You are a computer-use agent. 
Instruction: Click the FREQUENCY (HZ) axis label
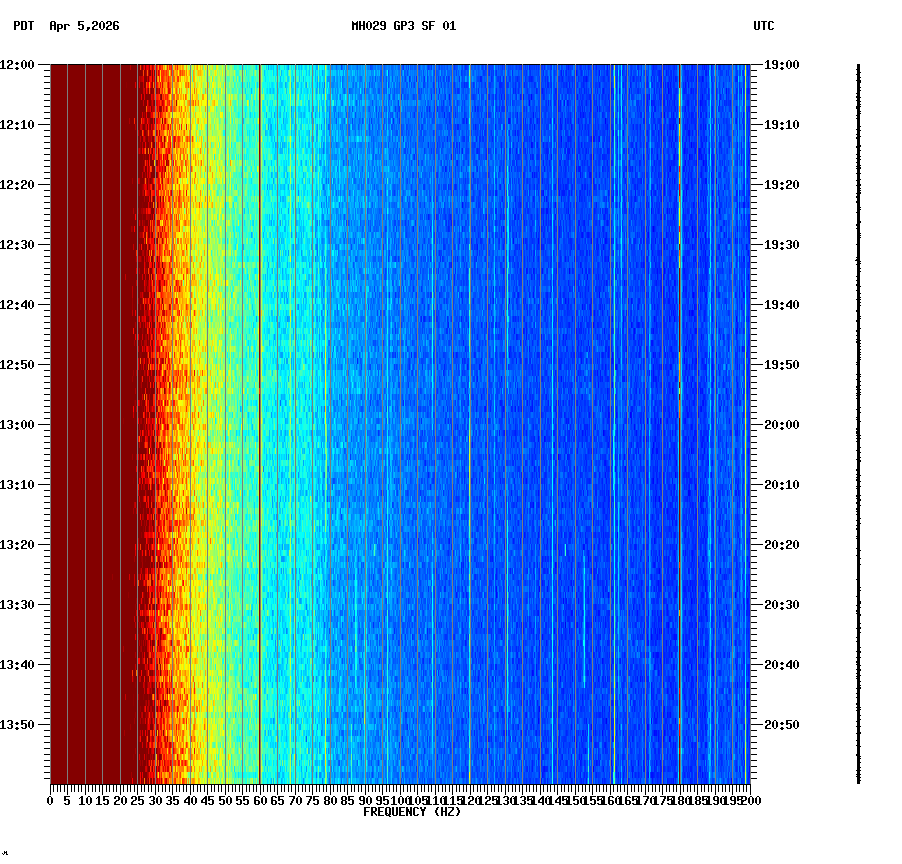coord(412,811)
